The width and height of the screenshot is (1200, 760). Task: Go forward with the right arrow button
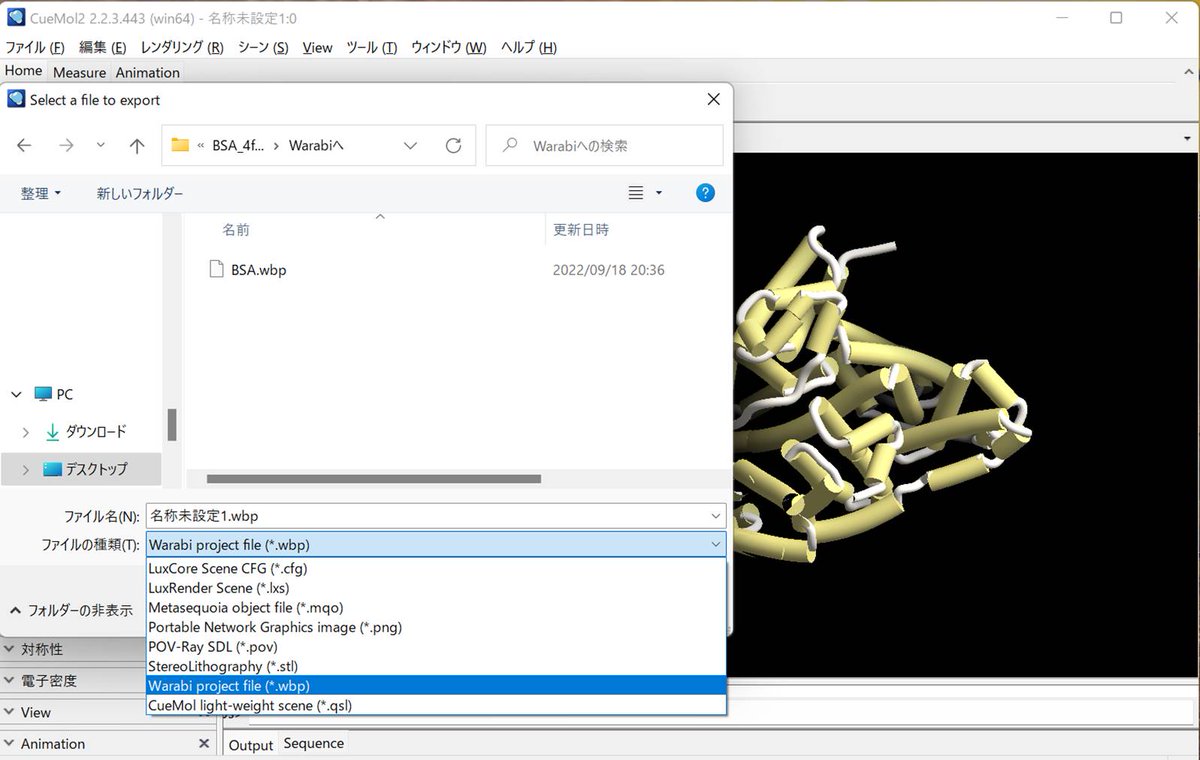pyautogui.click(x=66, y=145)
